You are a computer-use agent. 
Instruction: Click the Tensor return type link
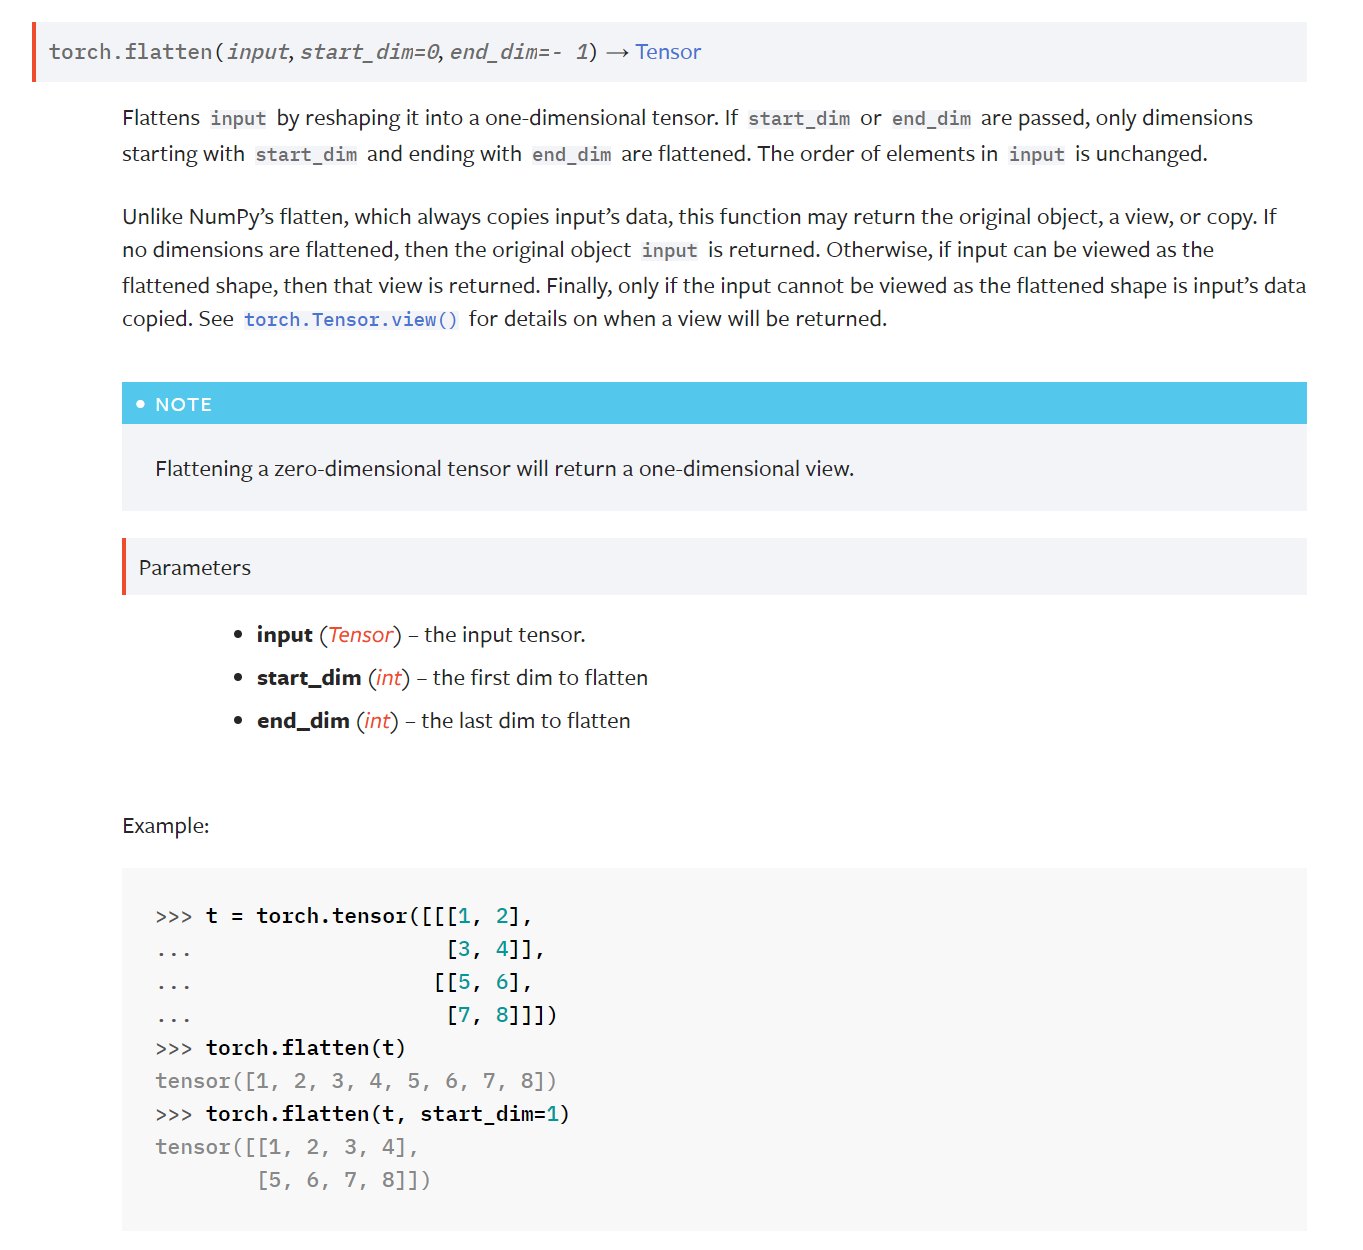[x=667, y=52]
